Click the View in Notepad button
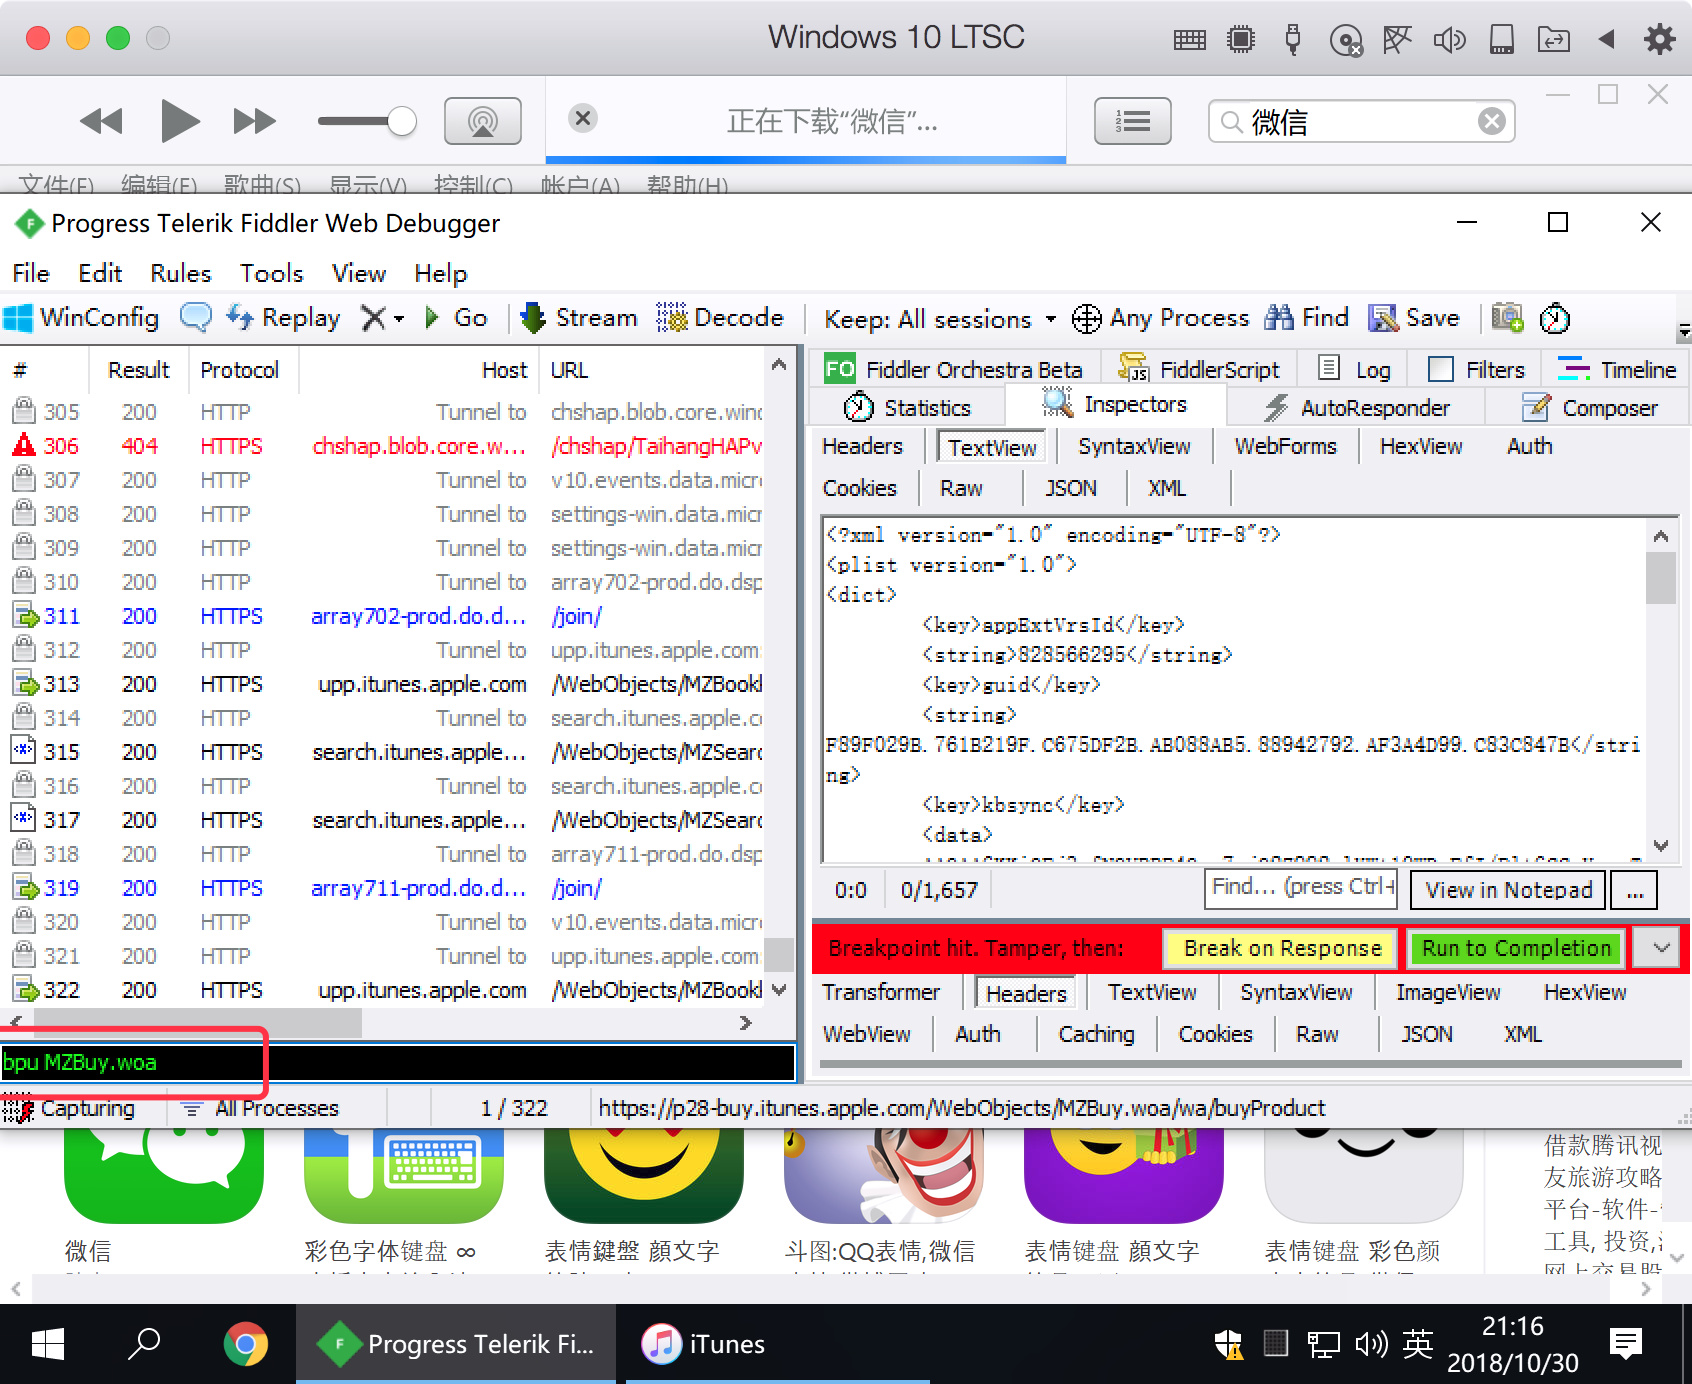The image size is (1692, 1384). [1507, 890]
